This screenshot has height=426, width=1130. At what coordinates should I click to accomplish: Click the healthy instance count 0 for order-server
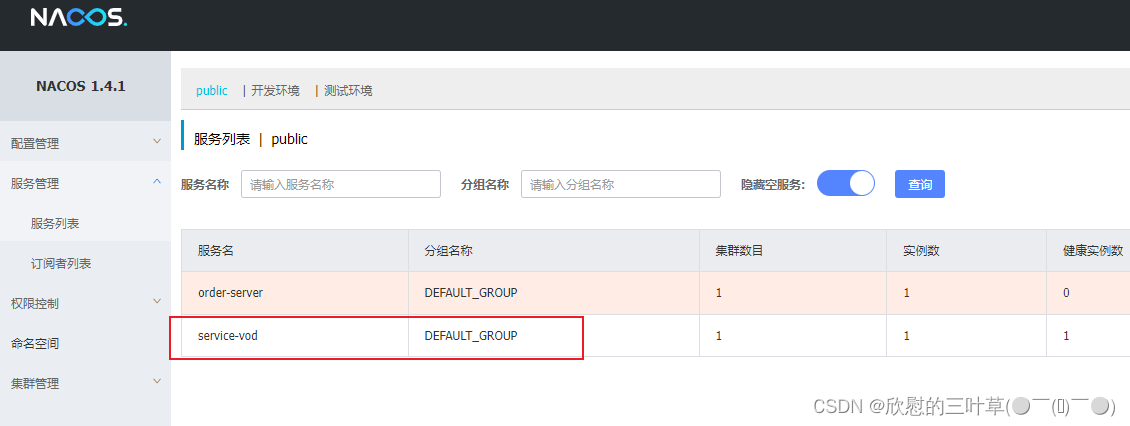[x=1067, y=293]
